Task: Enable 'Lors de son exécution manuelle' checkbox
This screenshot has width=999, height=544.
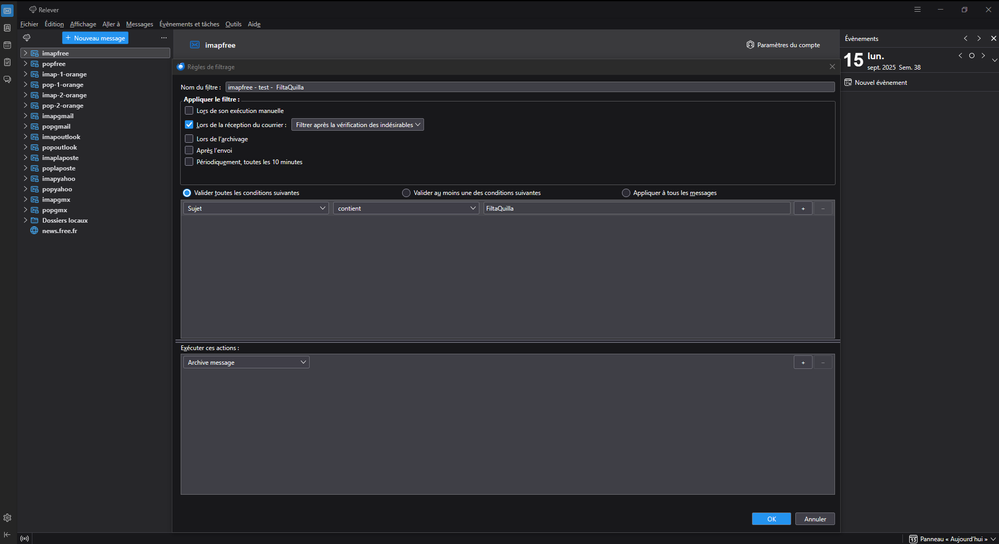Action: [x=189, y=111]
